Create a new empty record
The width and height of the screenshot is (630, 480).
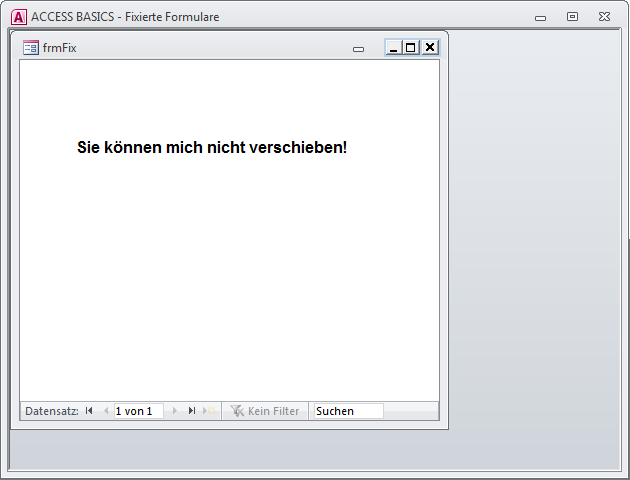click(209, 411)
